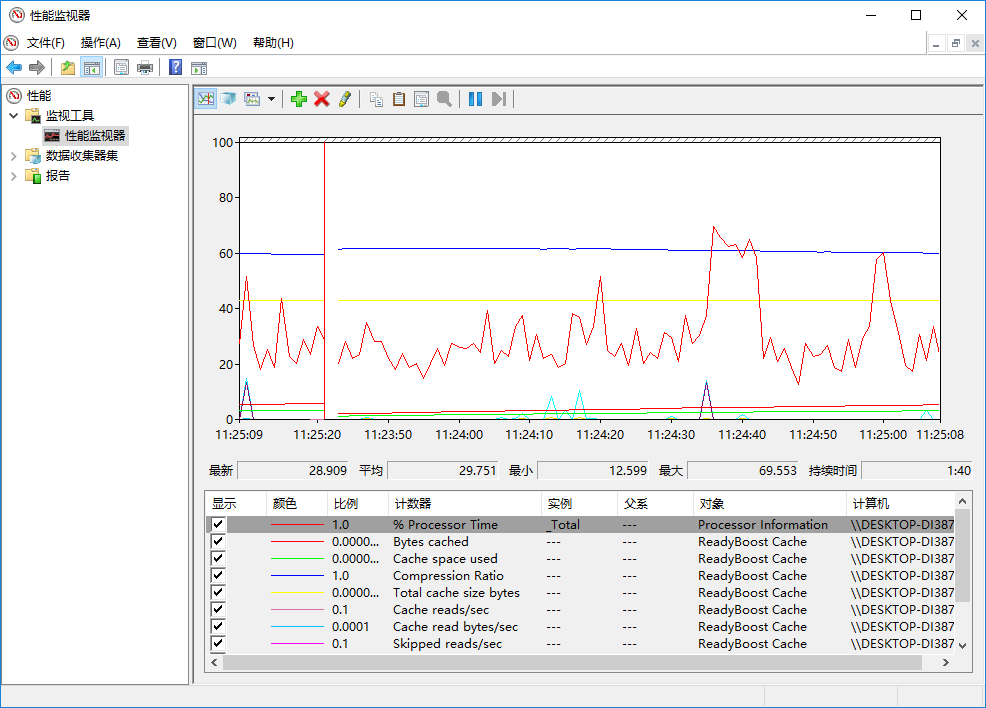Viewport: 986px width, 708px height.
Task: Sort by 显示 column header
Action: tap(236, 504)
